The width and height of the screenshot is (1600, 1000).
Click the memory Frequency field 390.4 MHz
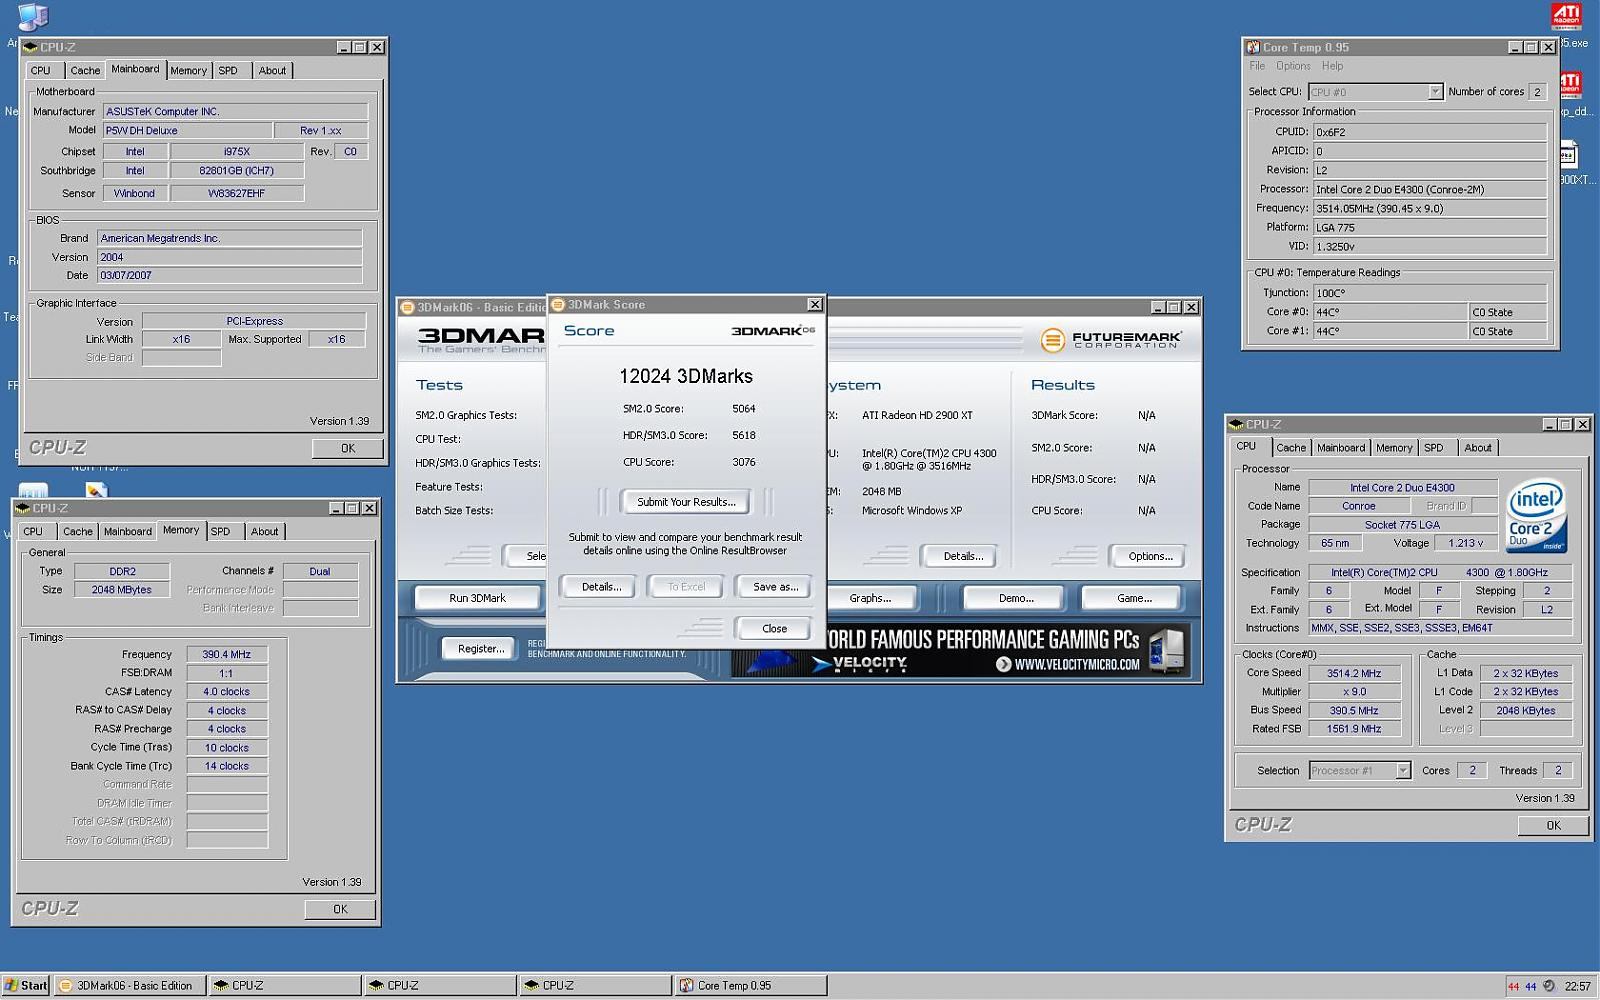point(227,654)
